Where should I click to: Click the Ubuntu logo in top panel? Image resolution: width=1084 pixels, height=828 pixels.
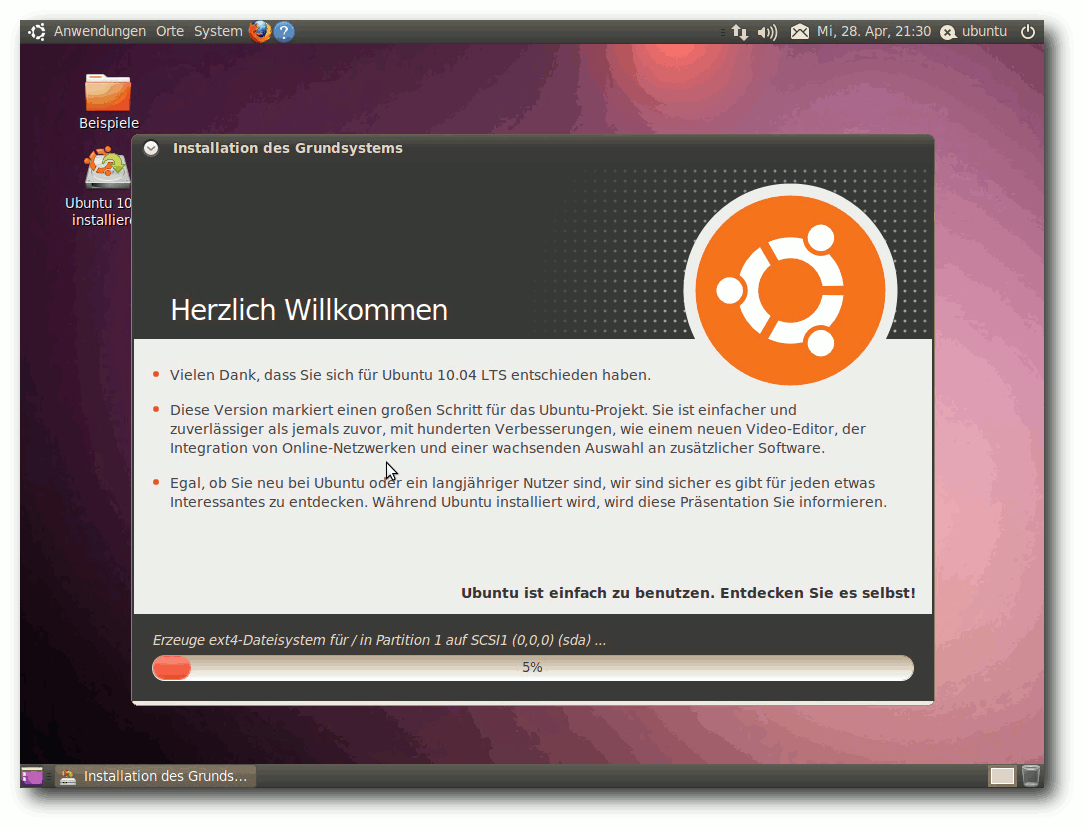pos(37,32)
